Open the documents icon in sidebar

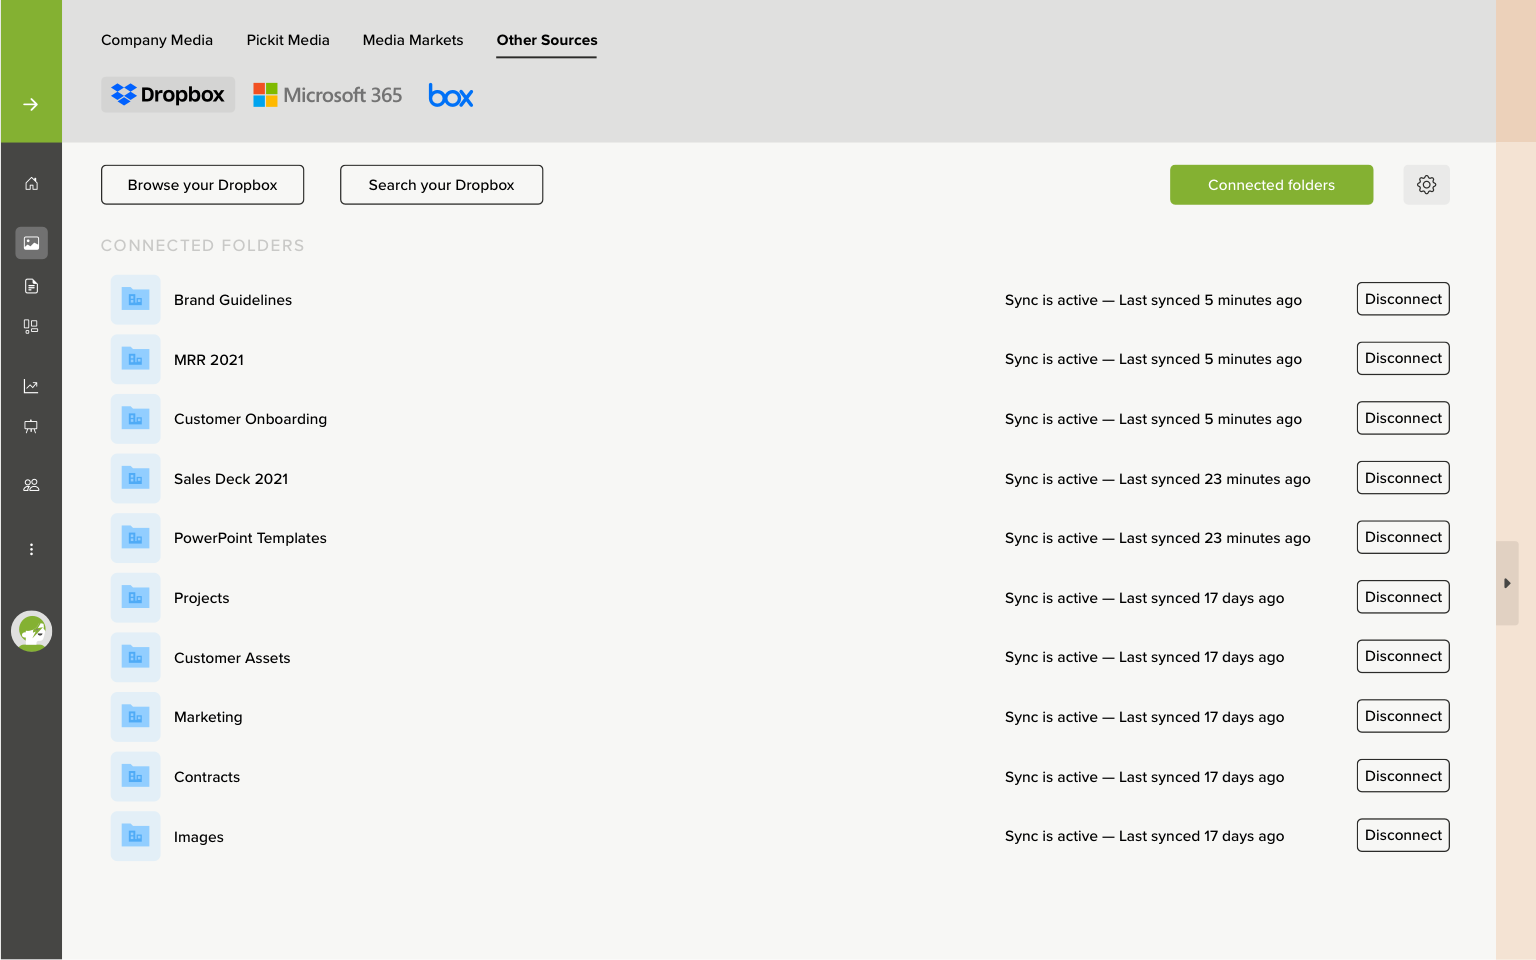click(x=31, y=286)
